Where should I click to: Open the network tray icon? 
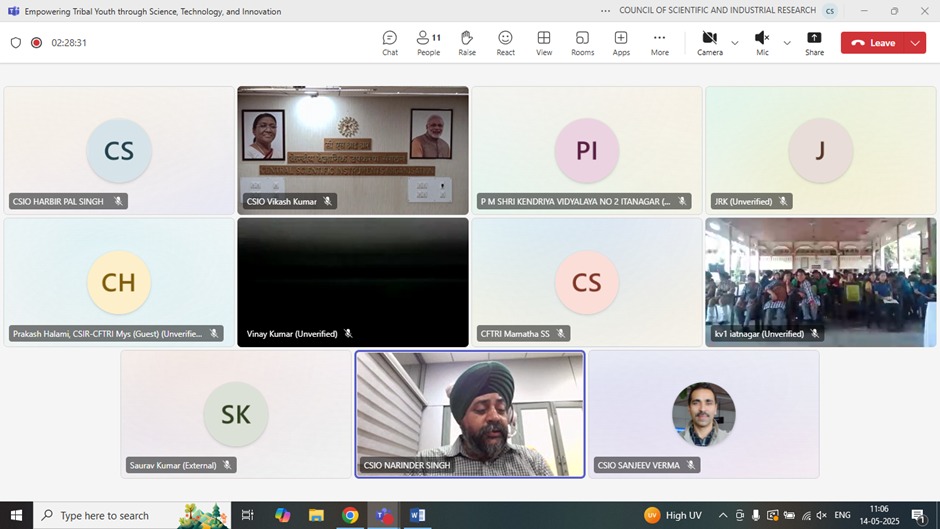tap(806, 515)
